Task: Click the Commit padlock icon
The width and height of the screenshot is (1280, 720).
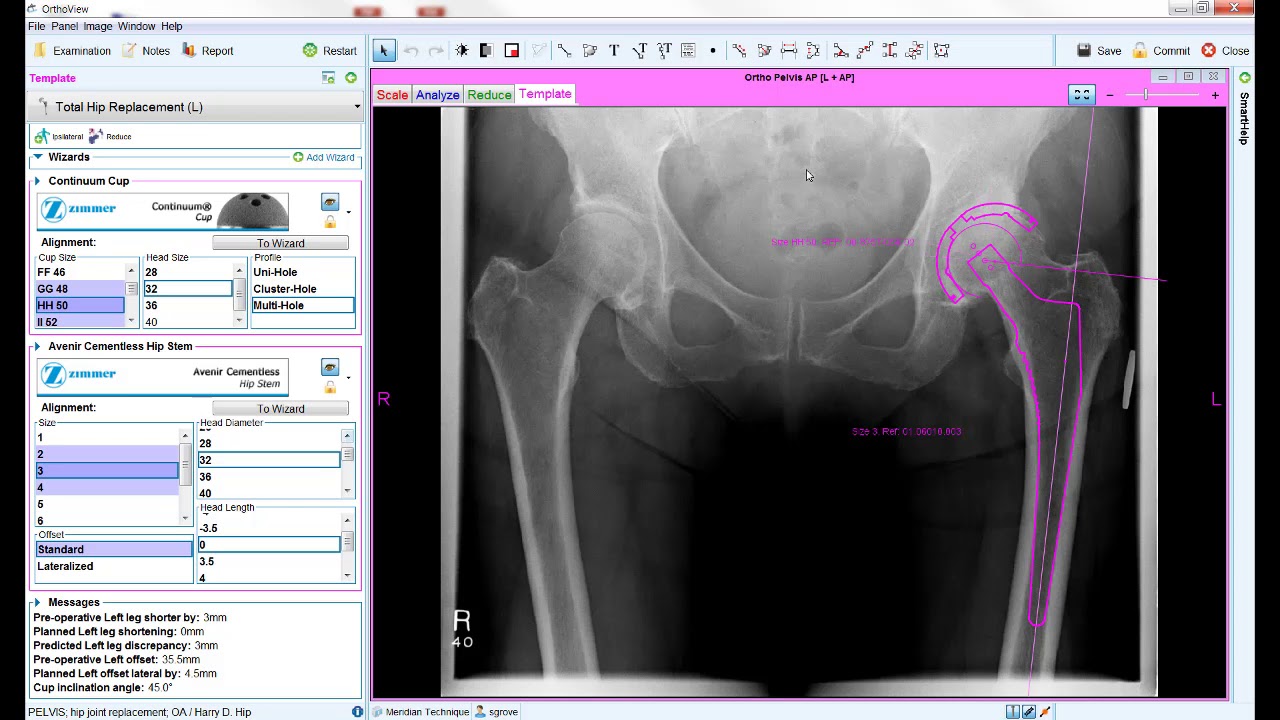Action: (1140, 50)
